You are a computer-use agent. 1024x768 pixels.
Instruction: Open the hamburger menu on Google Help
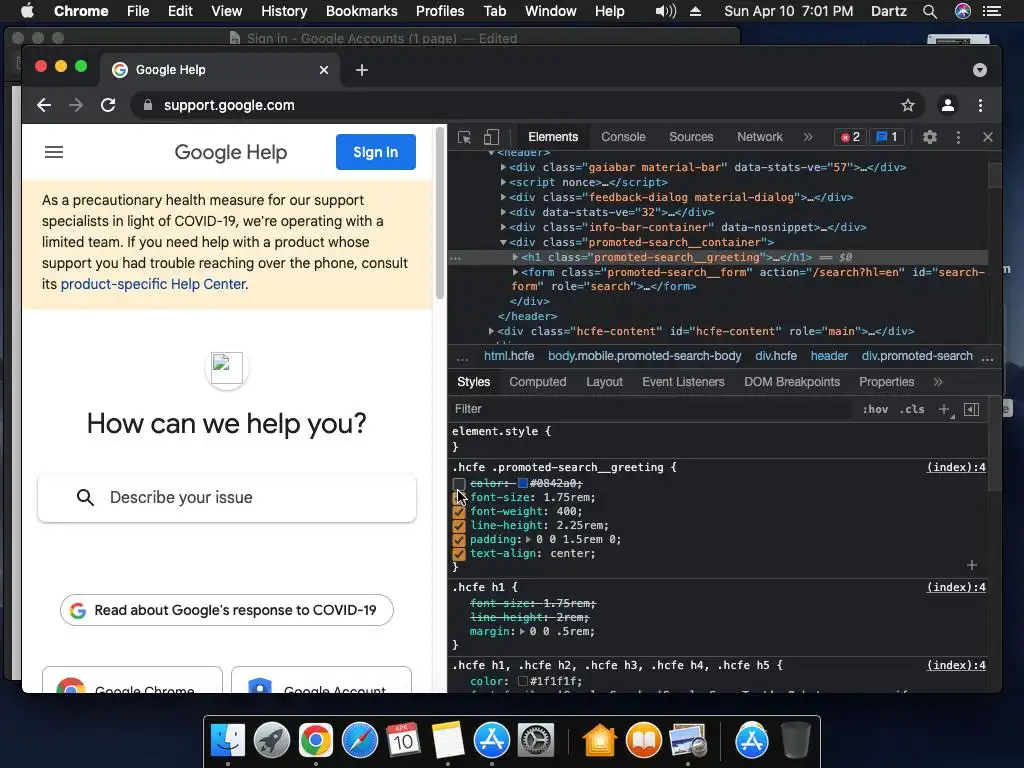click(54, 152)
